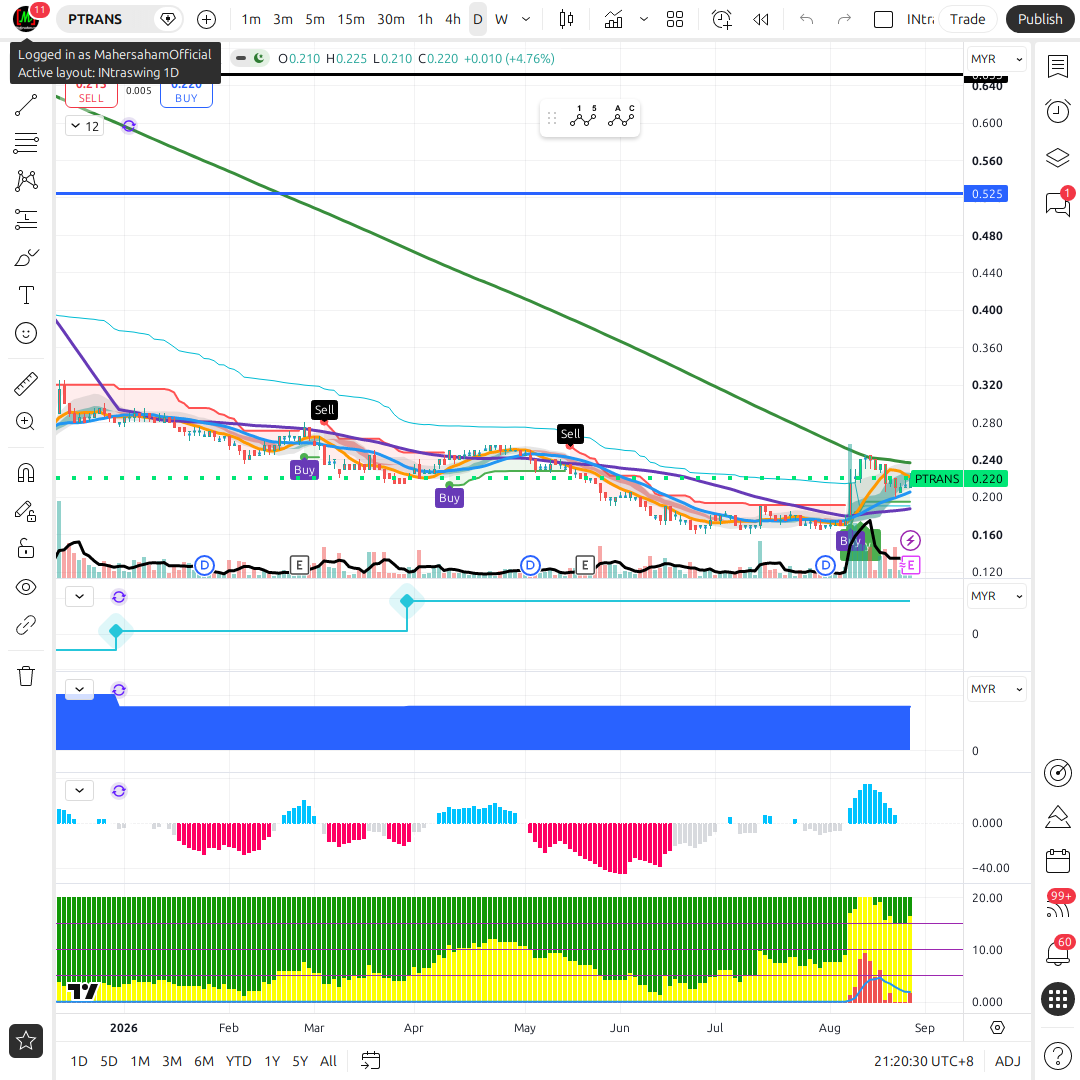Switch to the 1h timeframe
Screen dimensions: 1080x1080
(x=425, y=19)
